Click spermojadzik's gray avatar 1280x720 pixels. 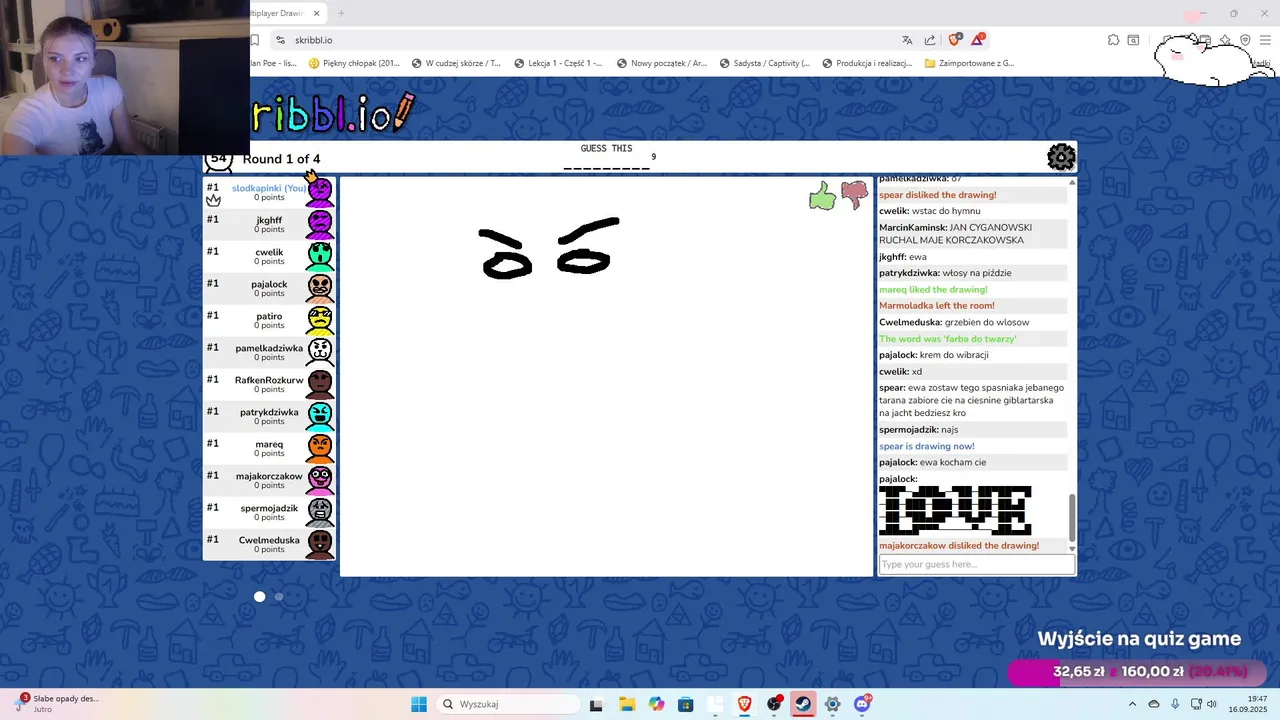click(320, 512)
